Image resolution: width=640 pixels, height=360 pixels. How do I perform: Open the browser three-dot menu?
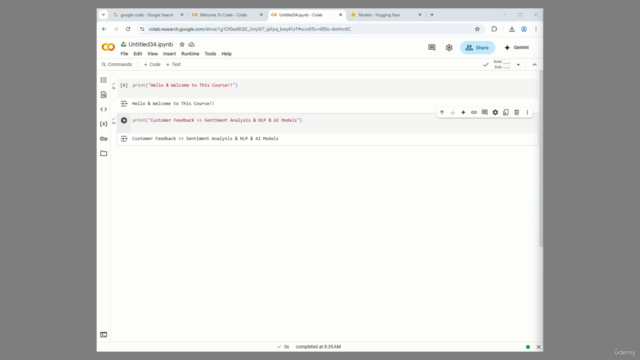point(536,29)
